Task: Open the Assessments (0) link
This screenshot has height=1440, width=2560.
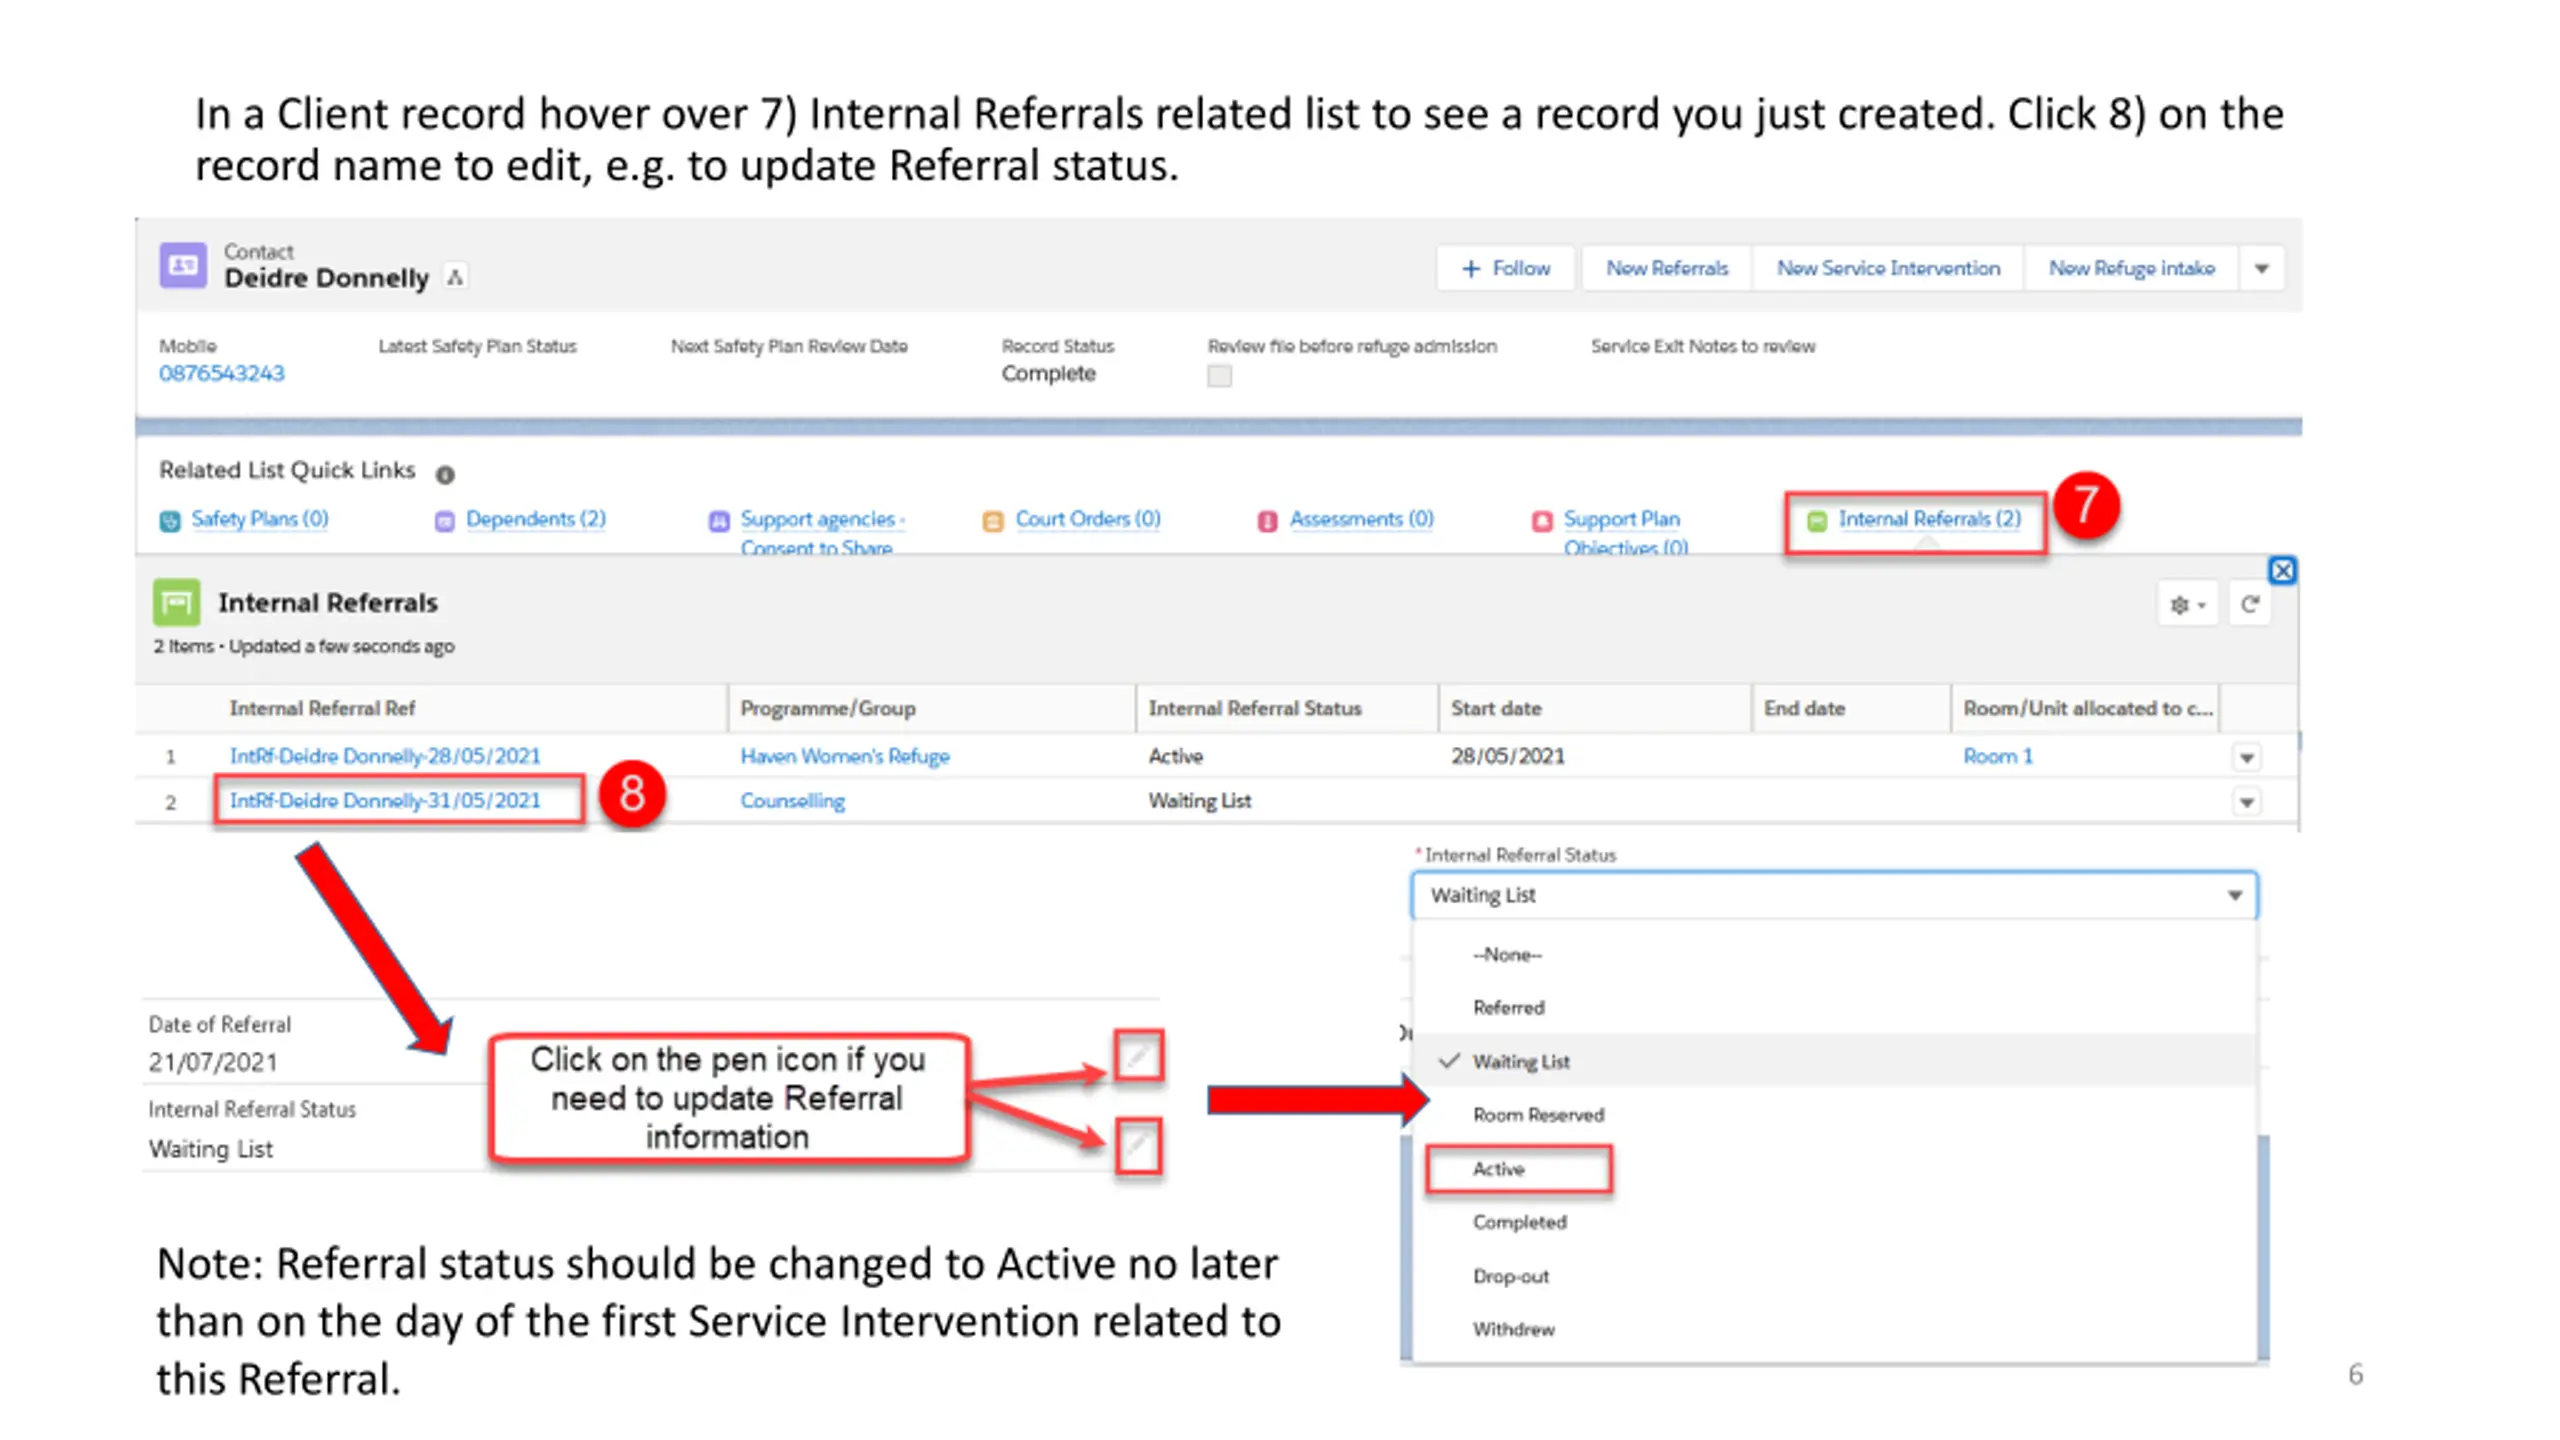Action: (1361, 519)
